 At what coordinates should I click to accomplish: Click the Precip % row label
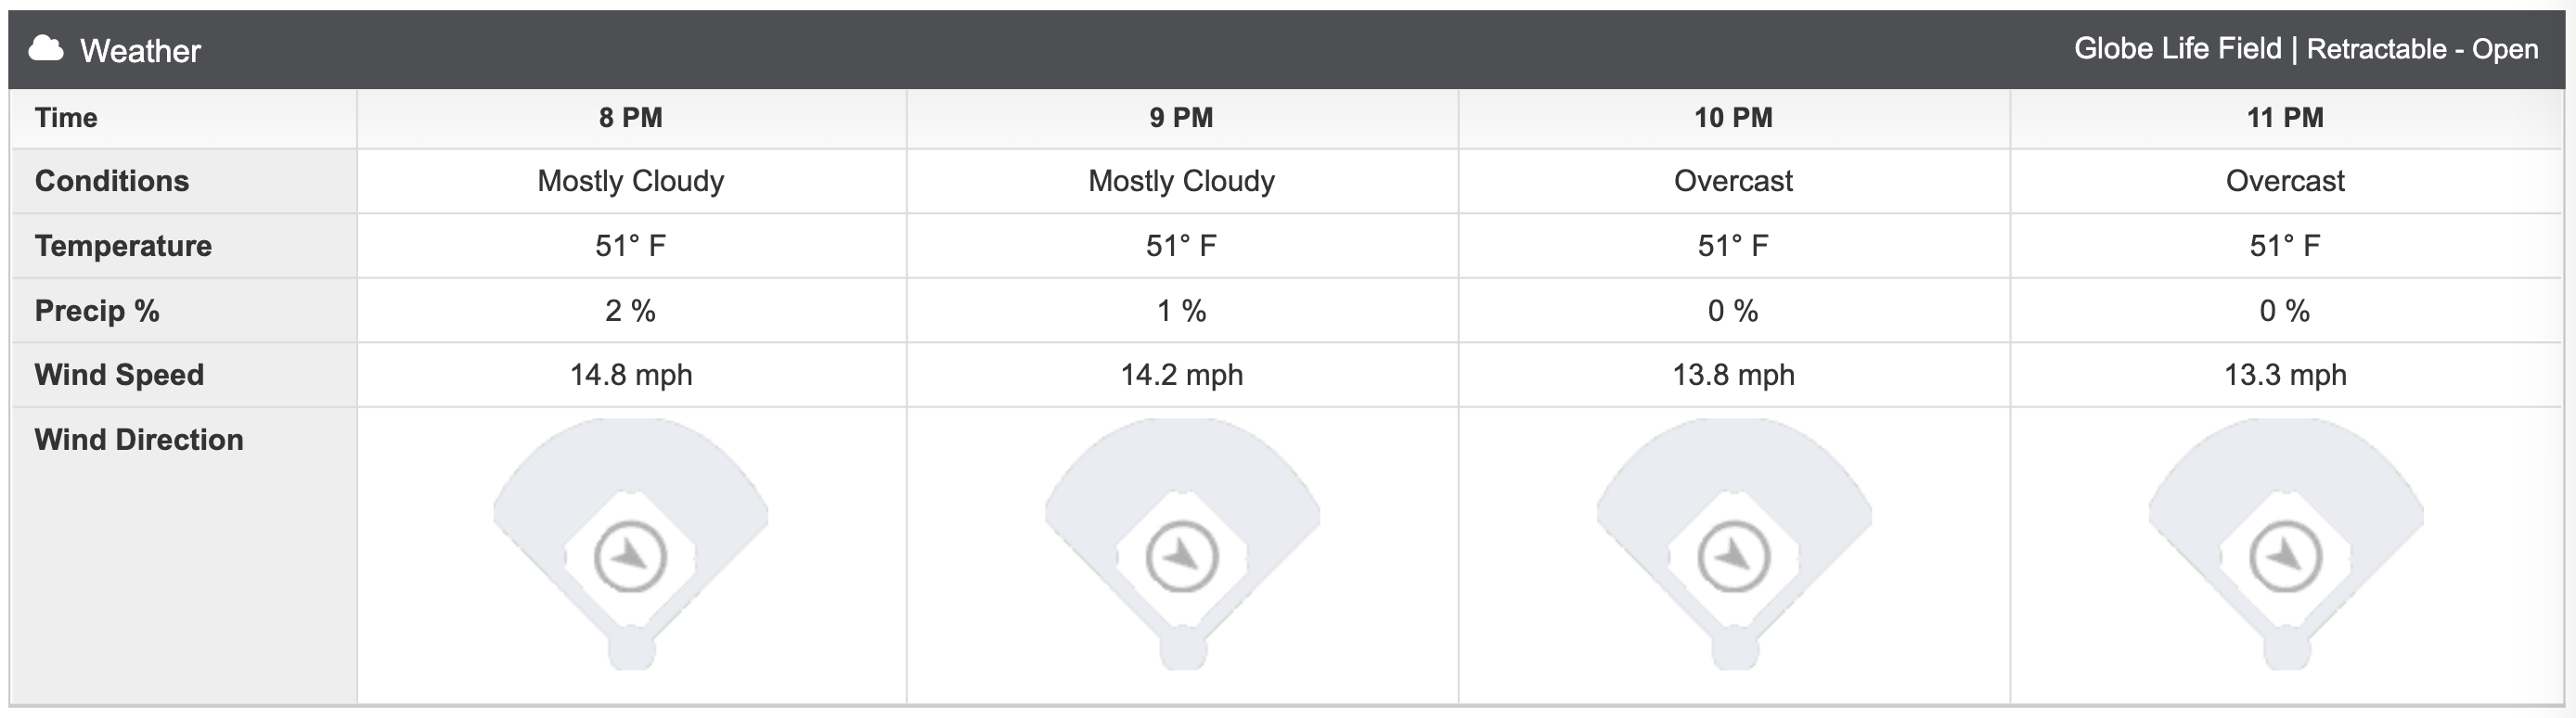tap(97, 311)
